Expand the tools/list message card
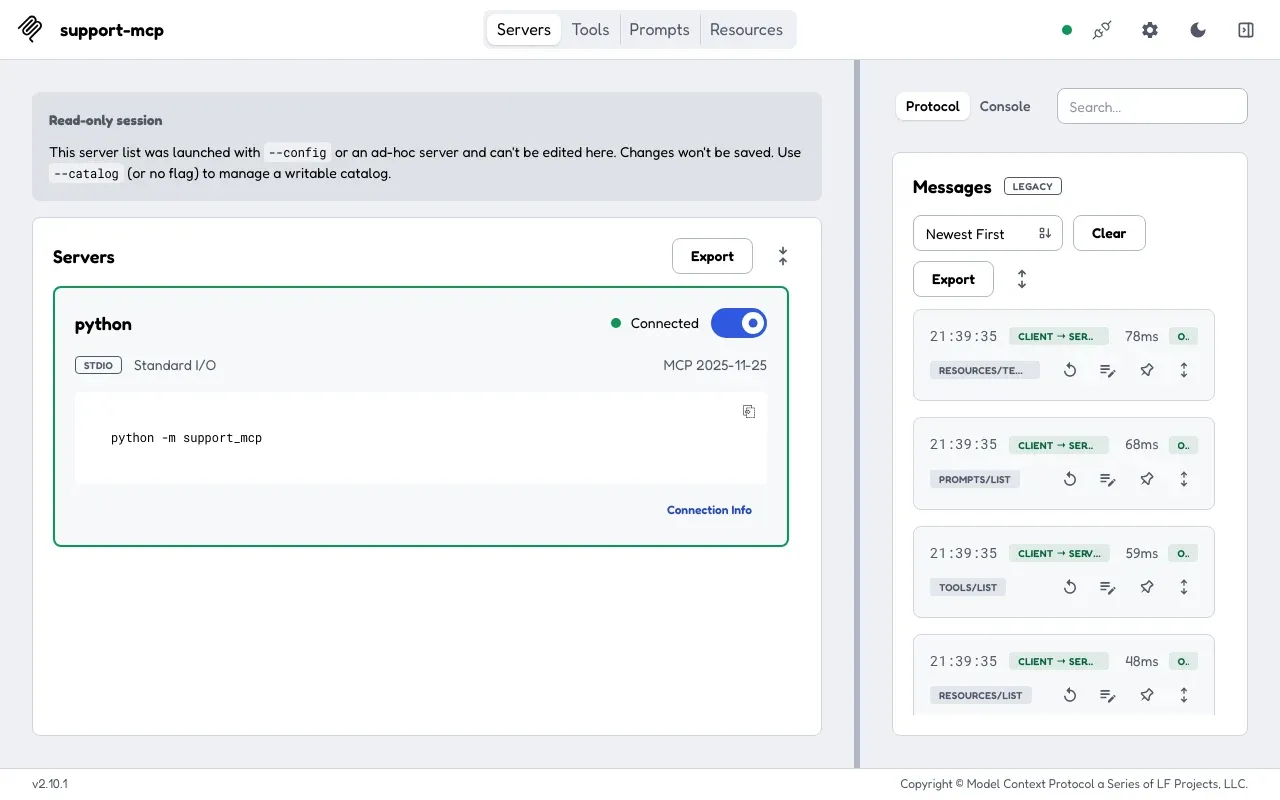 1184,587
